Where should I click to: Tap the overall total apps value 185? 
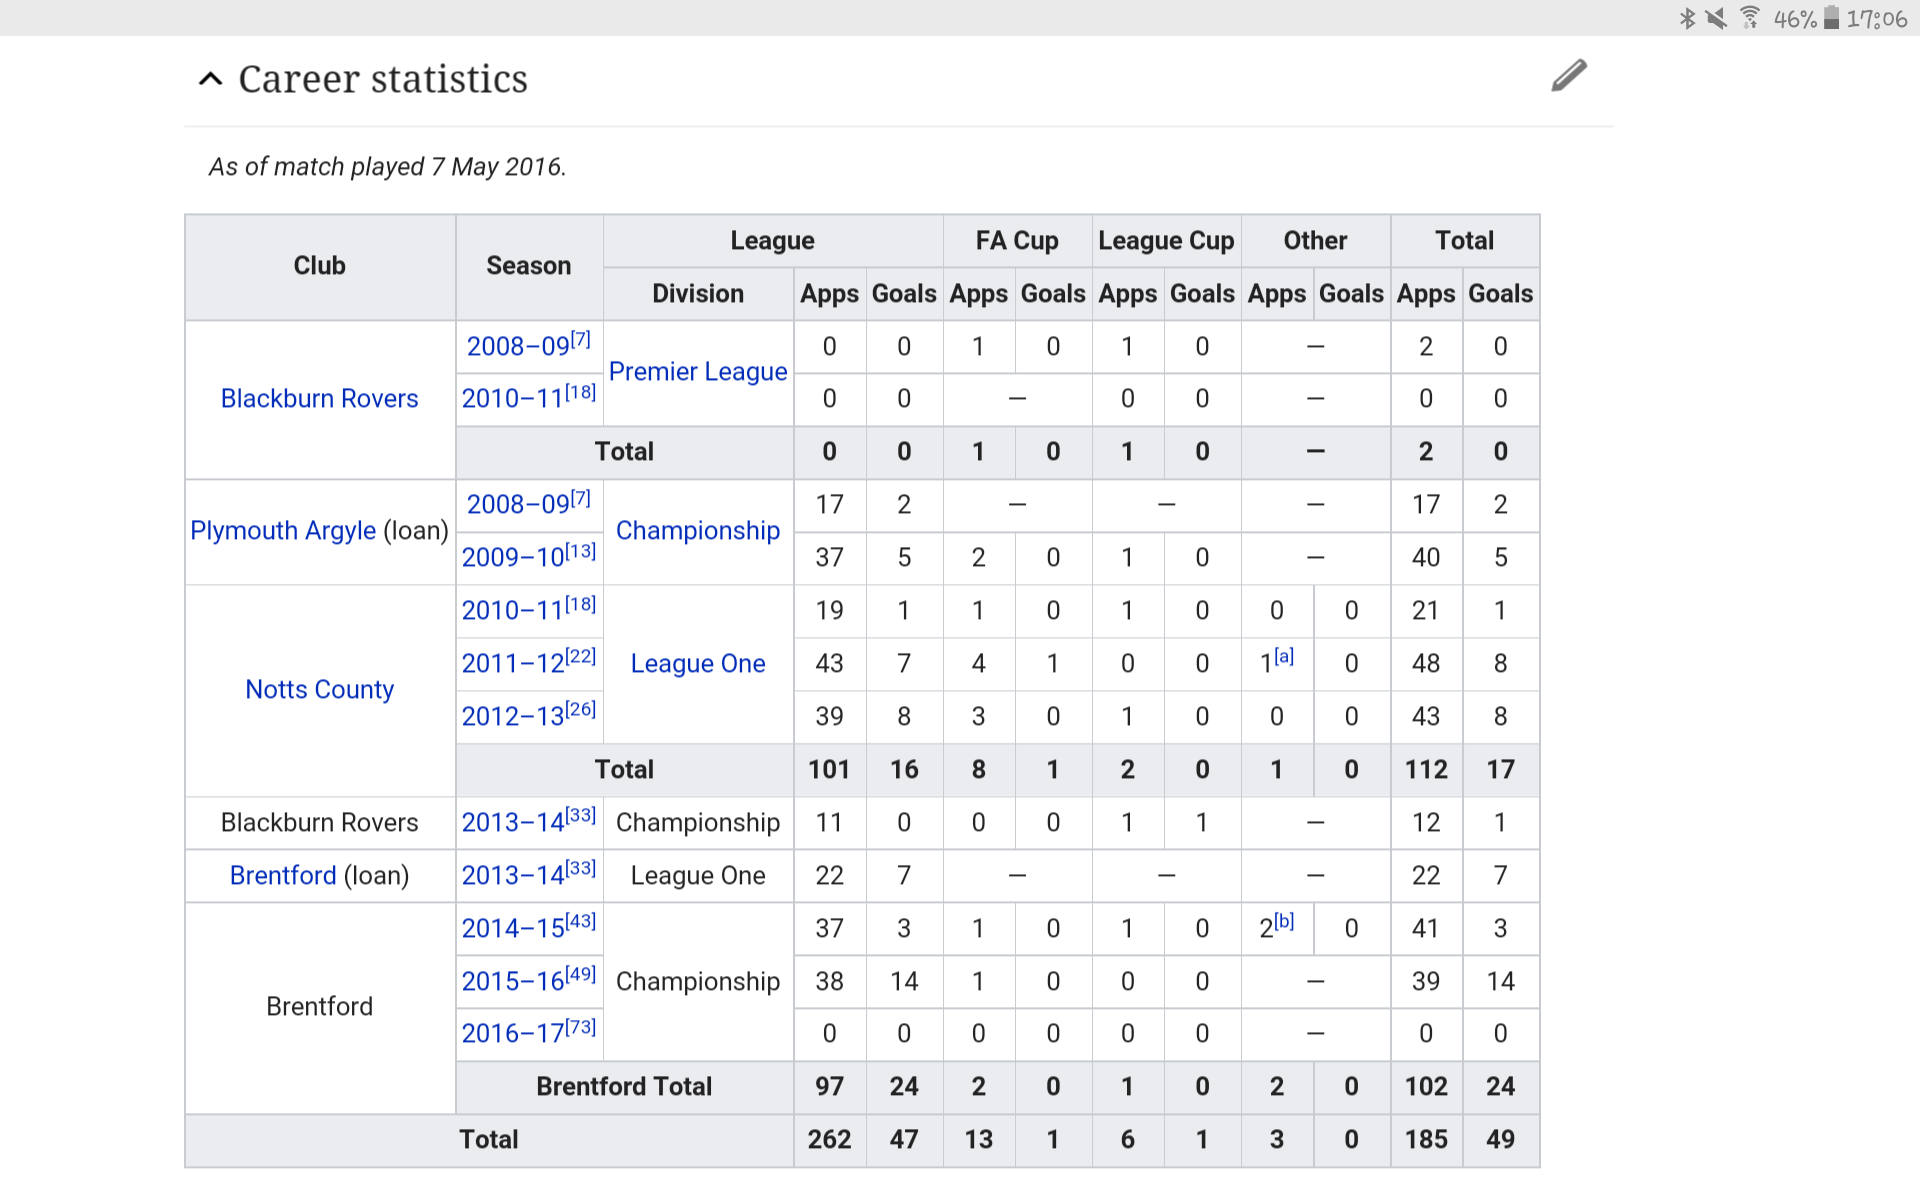1426,1139
